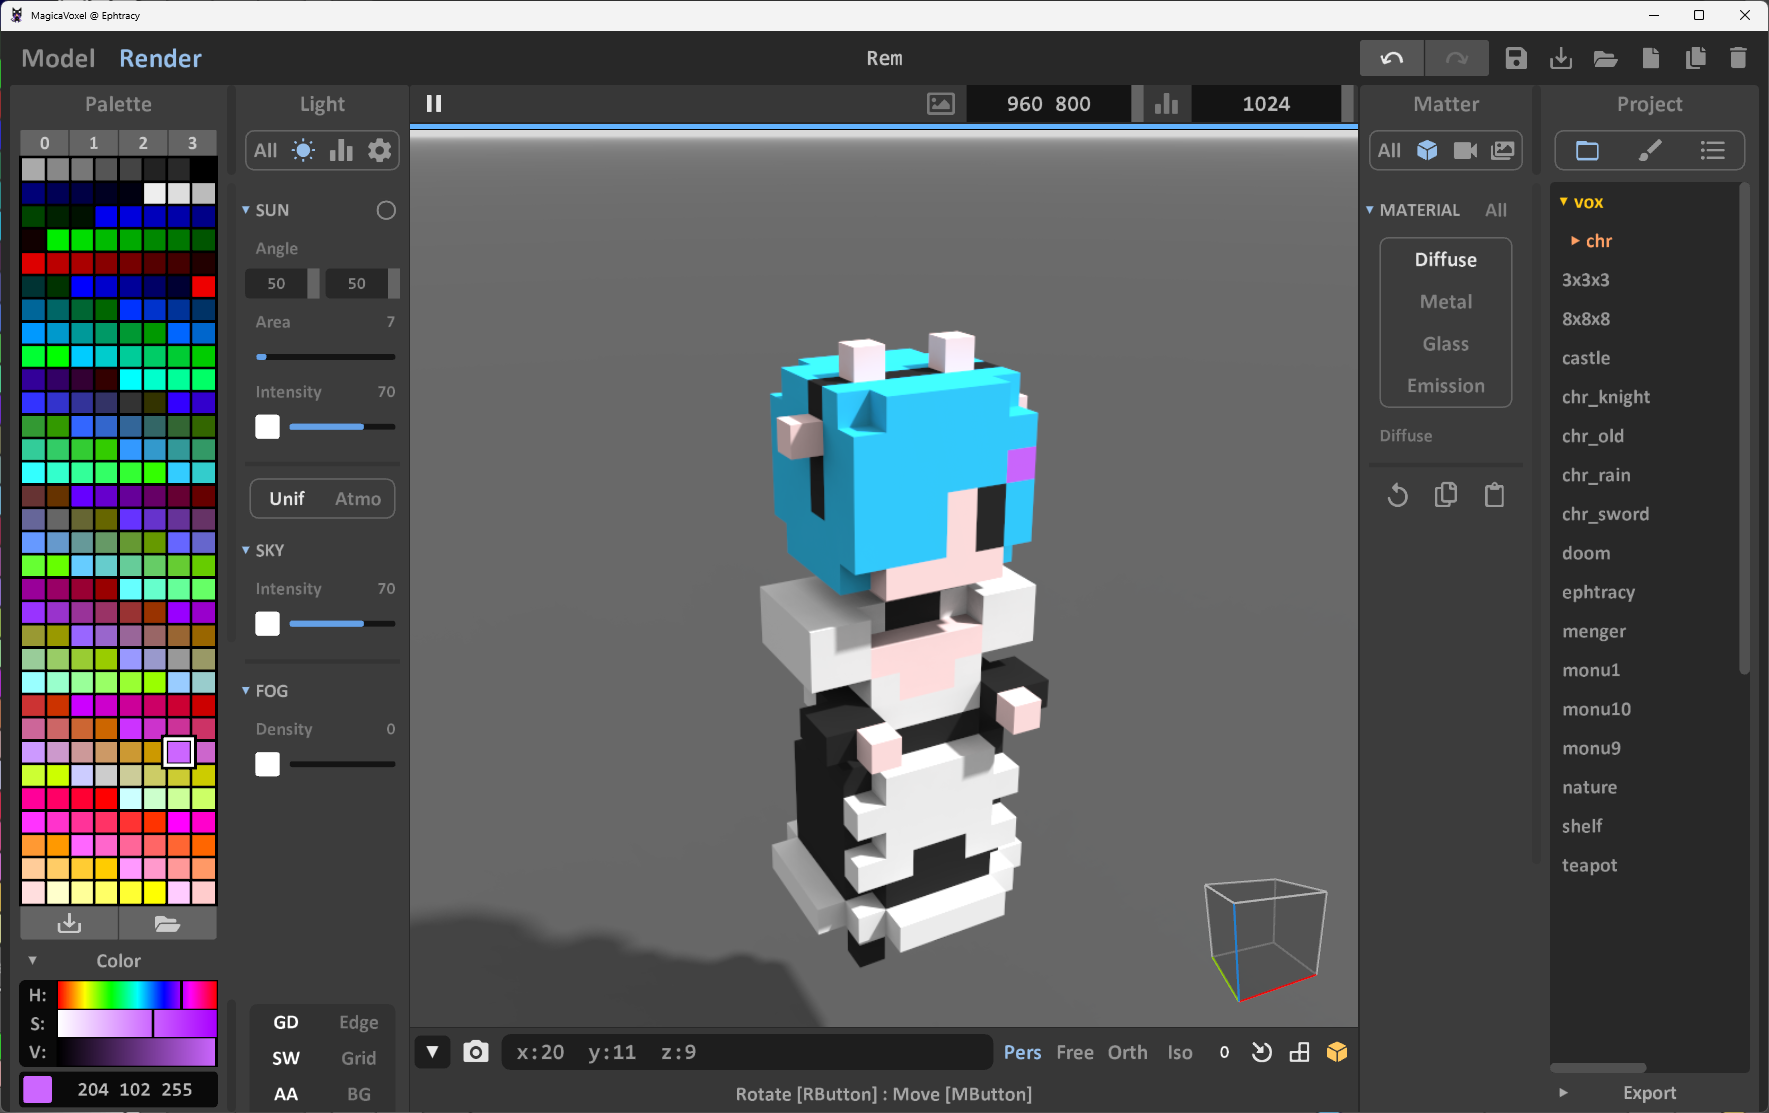The image size is (1769, 1113).
Task: Select Unif sky mode
Action: point(287,498)
